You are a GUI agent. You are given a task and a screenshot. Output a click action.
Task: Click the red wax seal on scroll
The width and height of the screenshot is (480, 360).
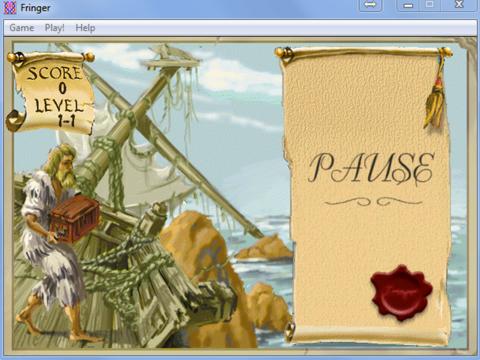401,293
